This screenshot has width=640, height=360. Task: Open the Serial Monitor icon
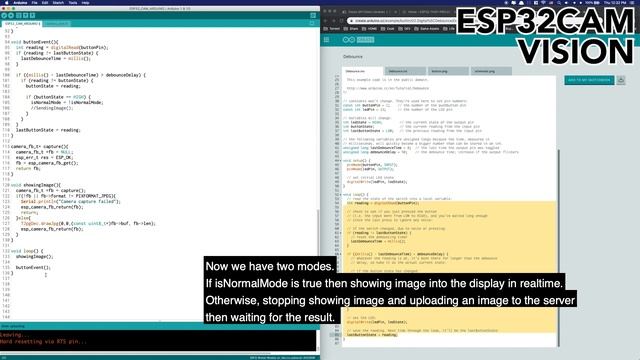313,16
